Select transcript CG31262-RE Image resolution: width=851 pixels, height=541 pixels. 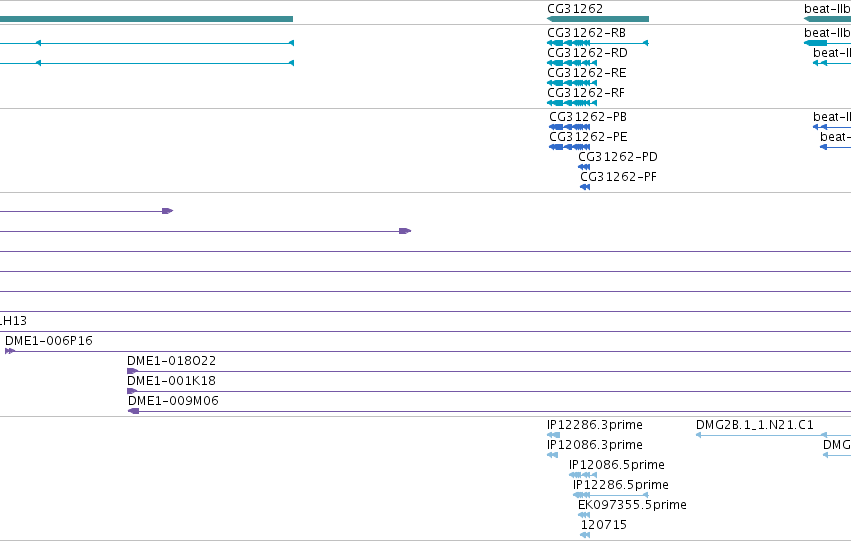tap(587, 73)
